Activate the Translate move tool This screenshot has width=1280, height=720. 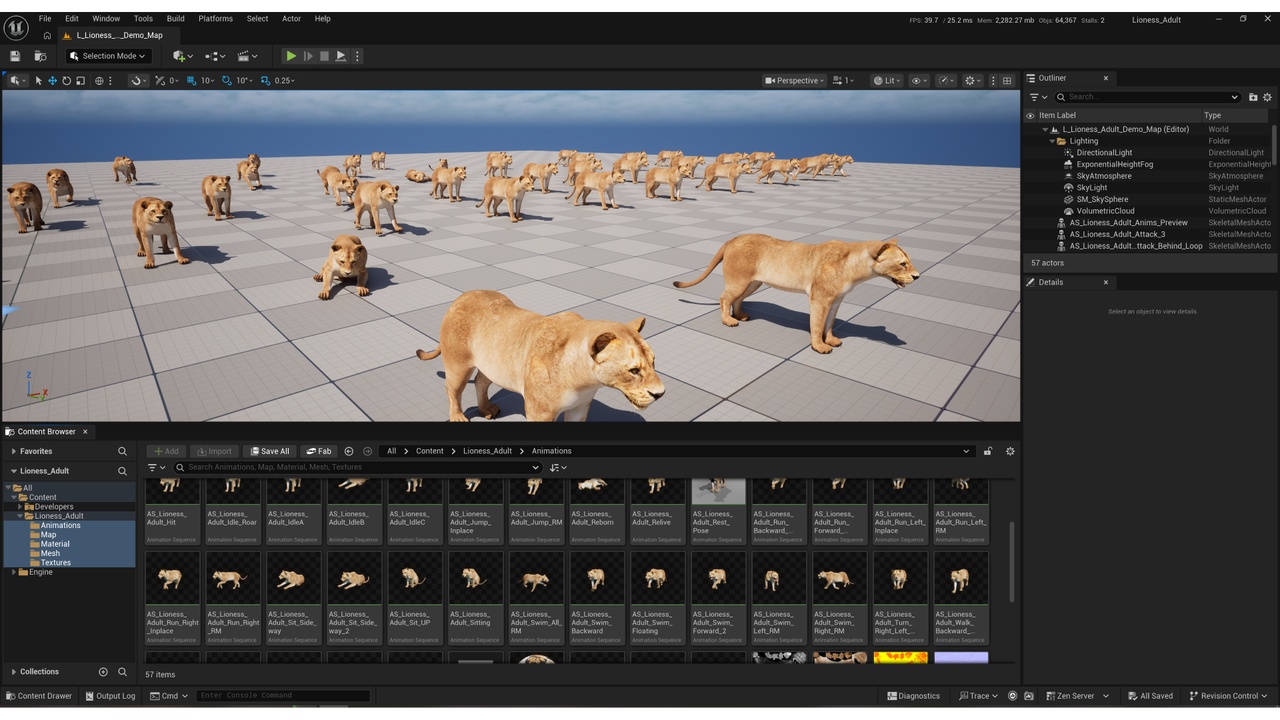(x=52, y=80)
